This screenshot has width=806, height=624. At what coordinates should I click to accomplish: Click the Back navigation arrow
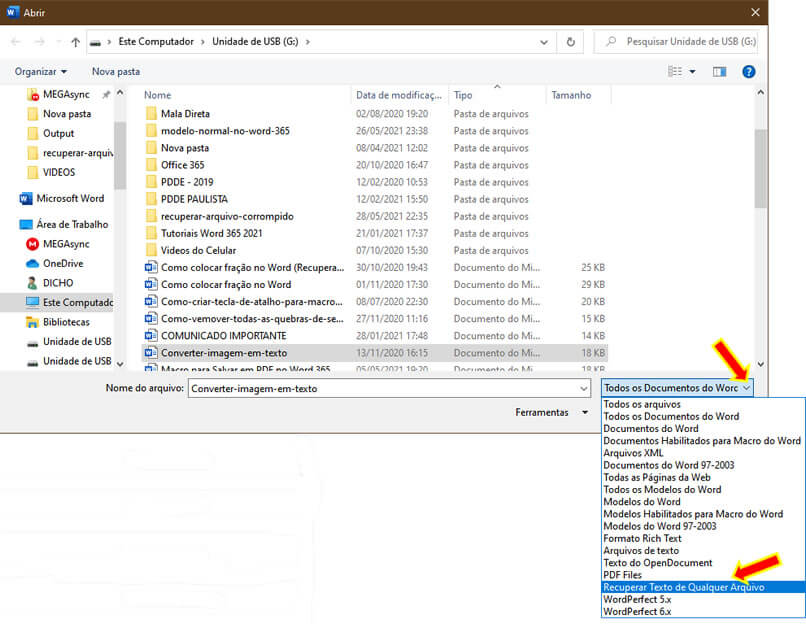point(16,42)
